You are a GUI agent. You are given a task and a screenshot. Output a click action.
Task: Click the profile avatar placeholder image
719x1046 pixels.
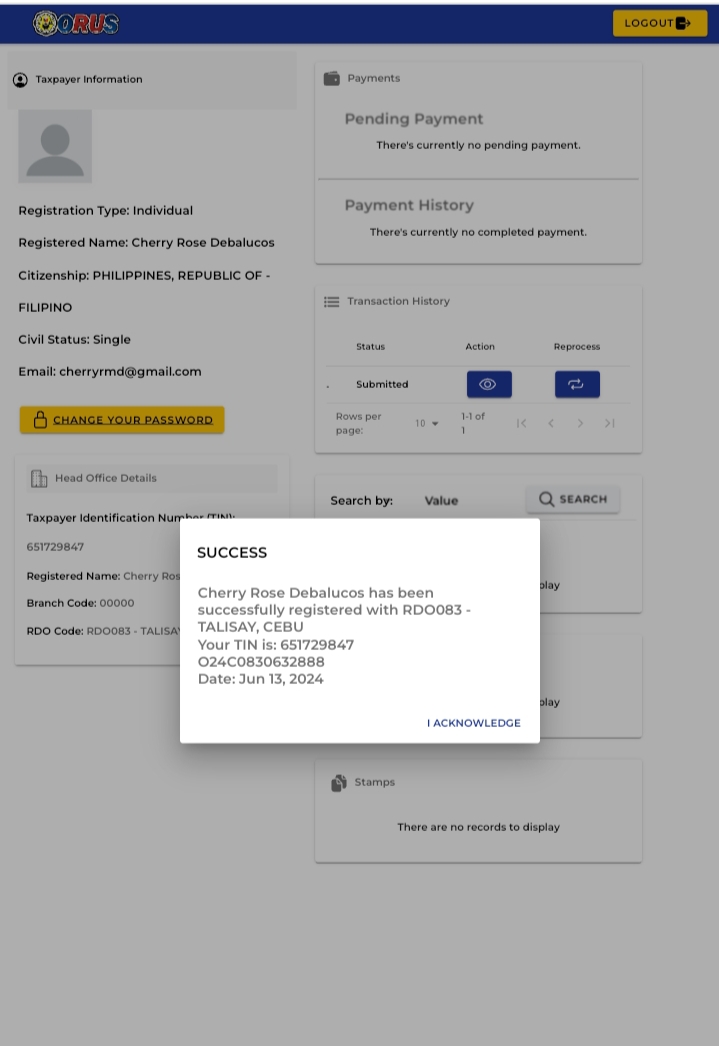[x=55, y=146]
